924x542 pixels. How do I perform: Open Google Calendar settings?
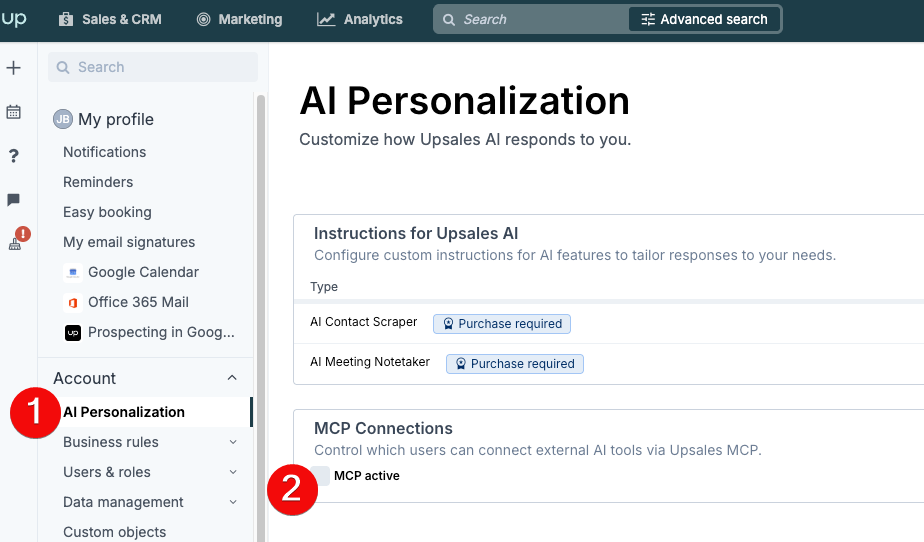coord(143,272)
